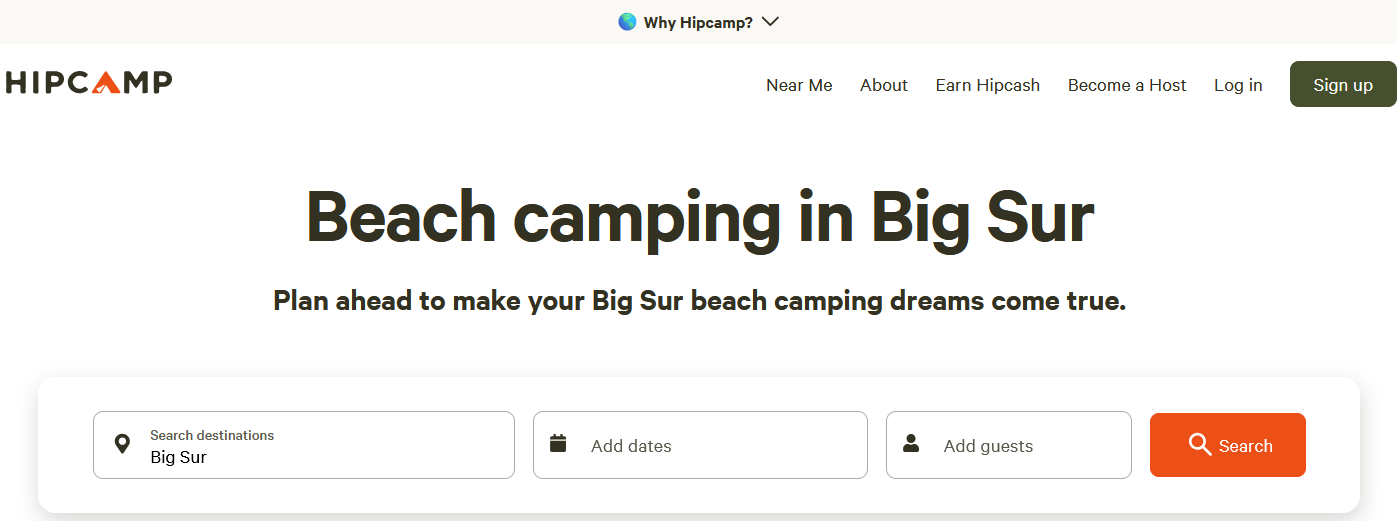
Task: Click the Beach camping in Big Sur heading
Action: point(700,216)
